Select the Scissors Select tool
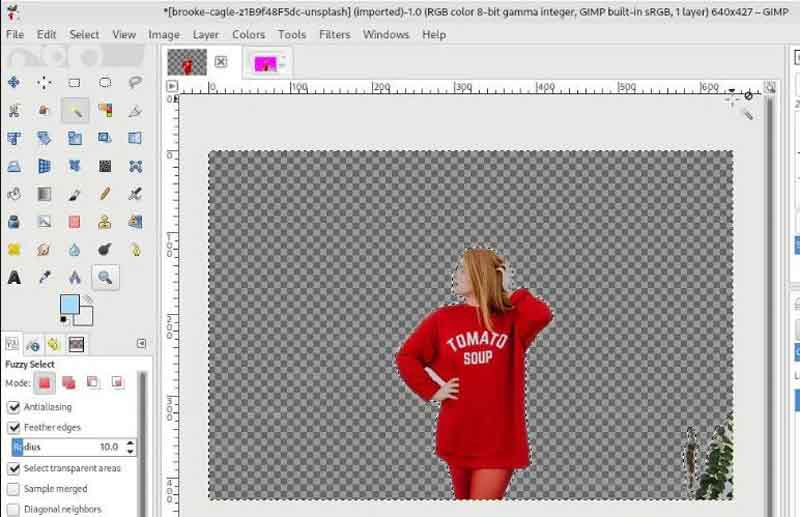 [x=14, y=110]
